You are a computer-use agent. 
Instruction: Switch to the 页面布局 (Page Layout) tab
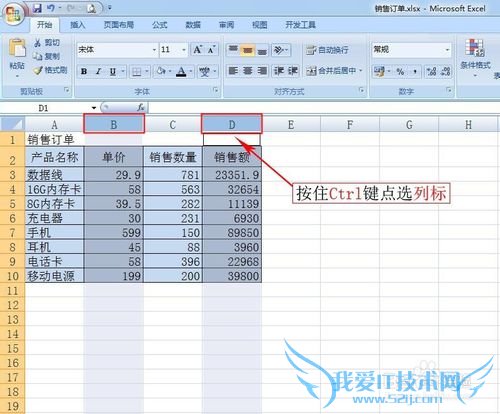click(x=119, y=25)
